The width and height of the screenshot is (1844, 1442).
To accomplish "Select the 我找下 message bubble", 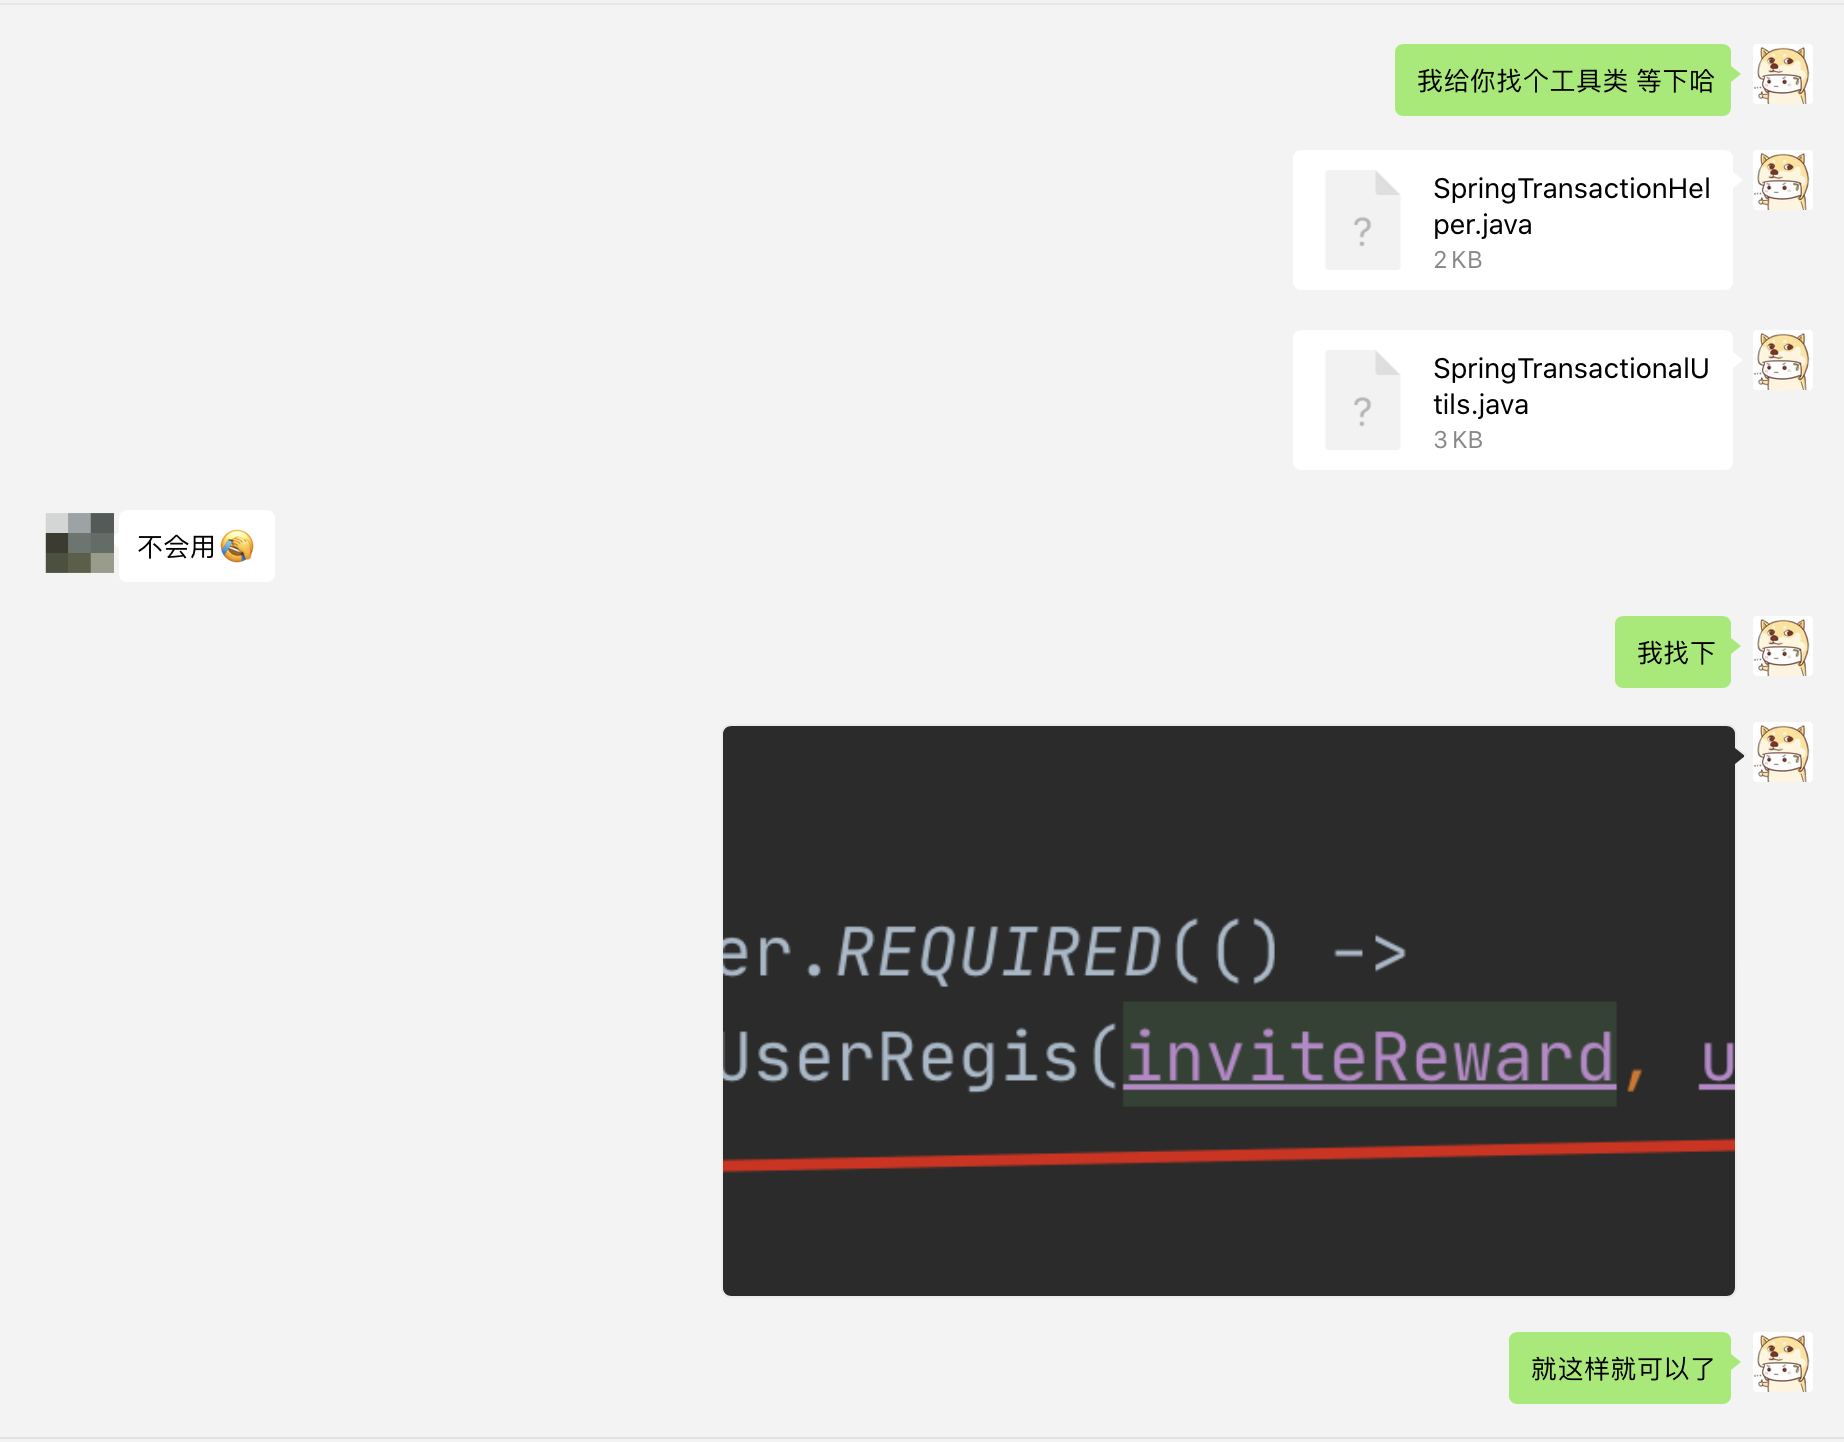I will tap(1673, 652).
